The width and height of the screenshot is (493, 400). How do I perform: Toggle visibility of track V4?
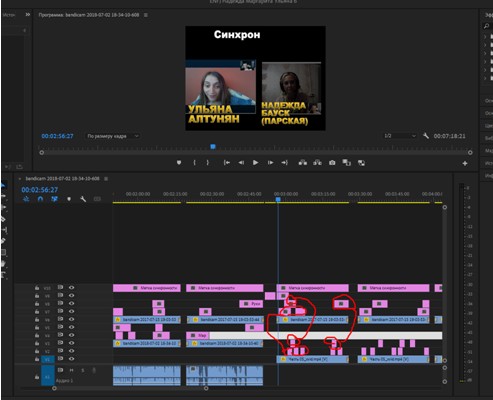coord(71,335)
